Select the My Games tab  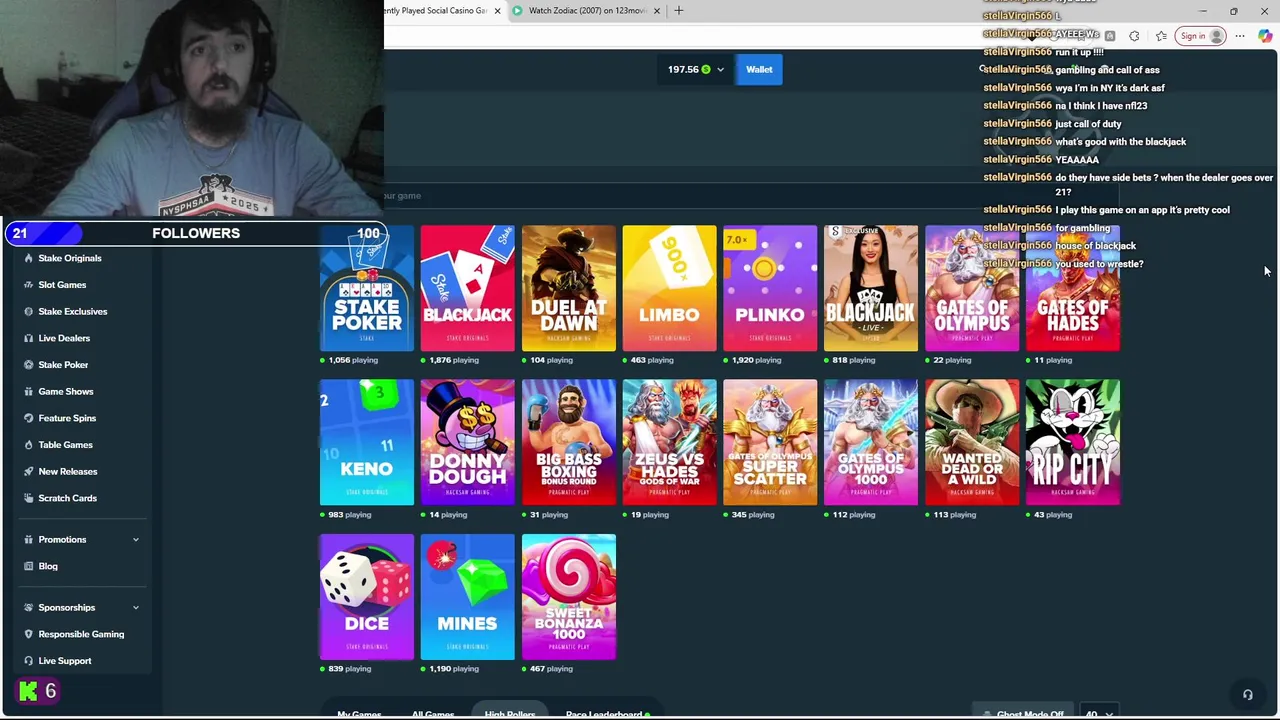point(359,713)
